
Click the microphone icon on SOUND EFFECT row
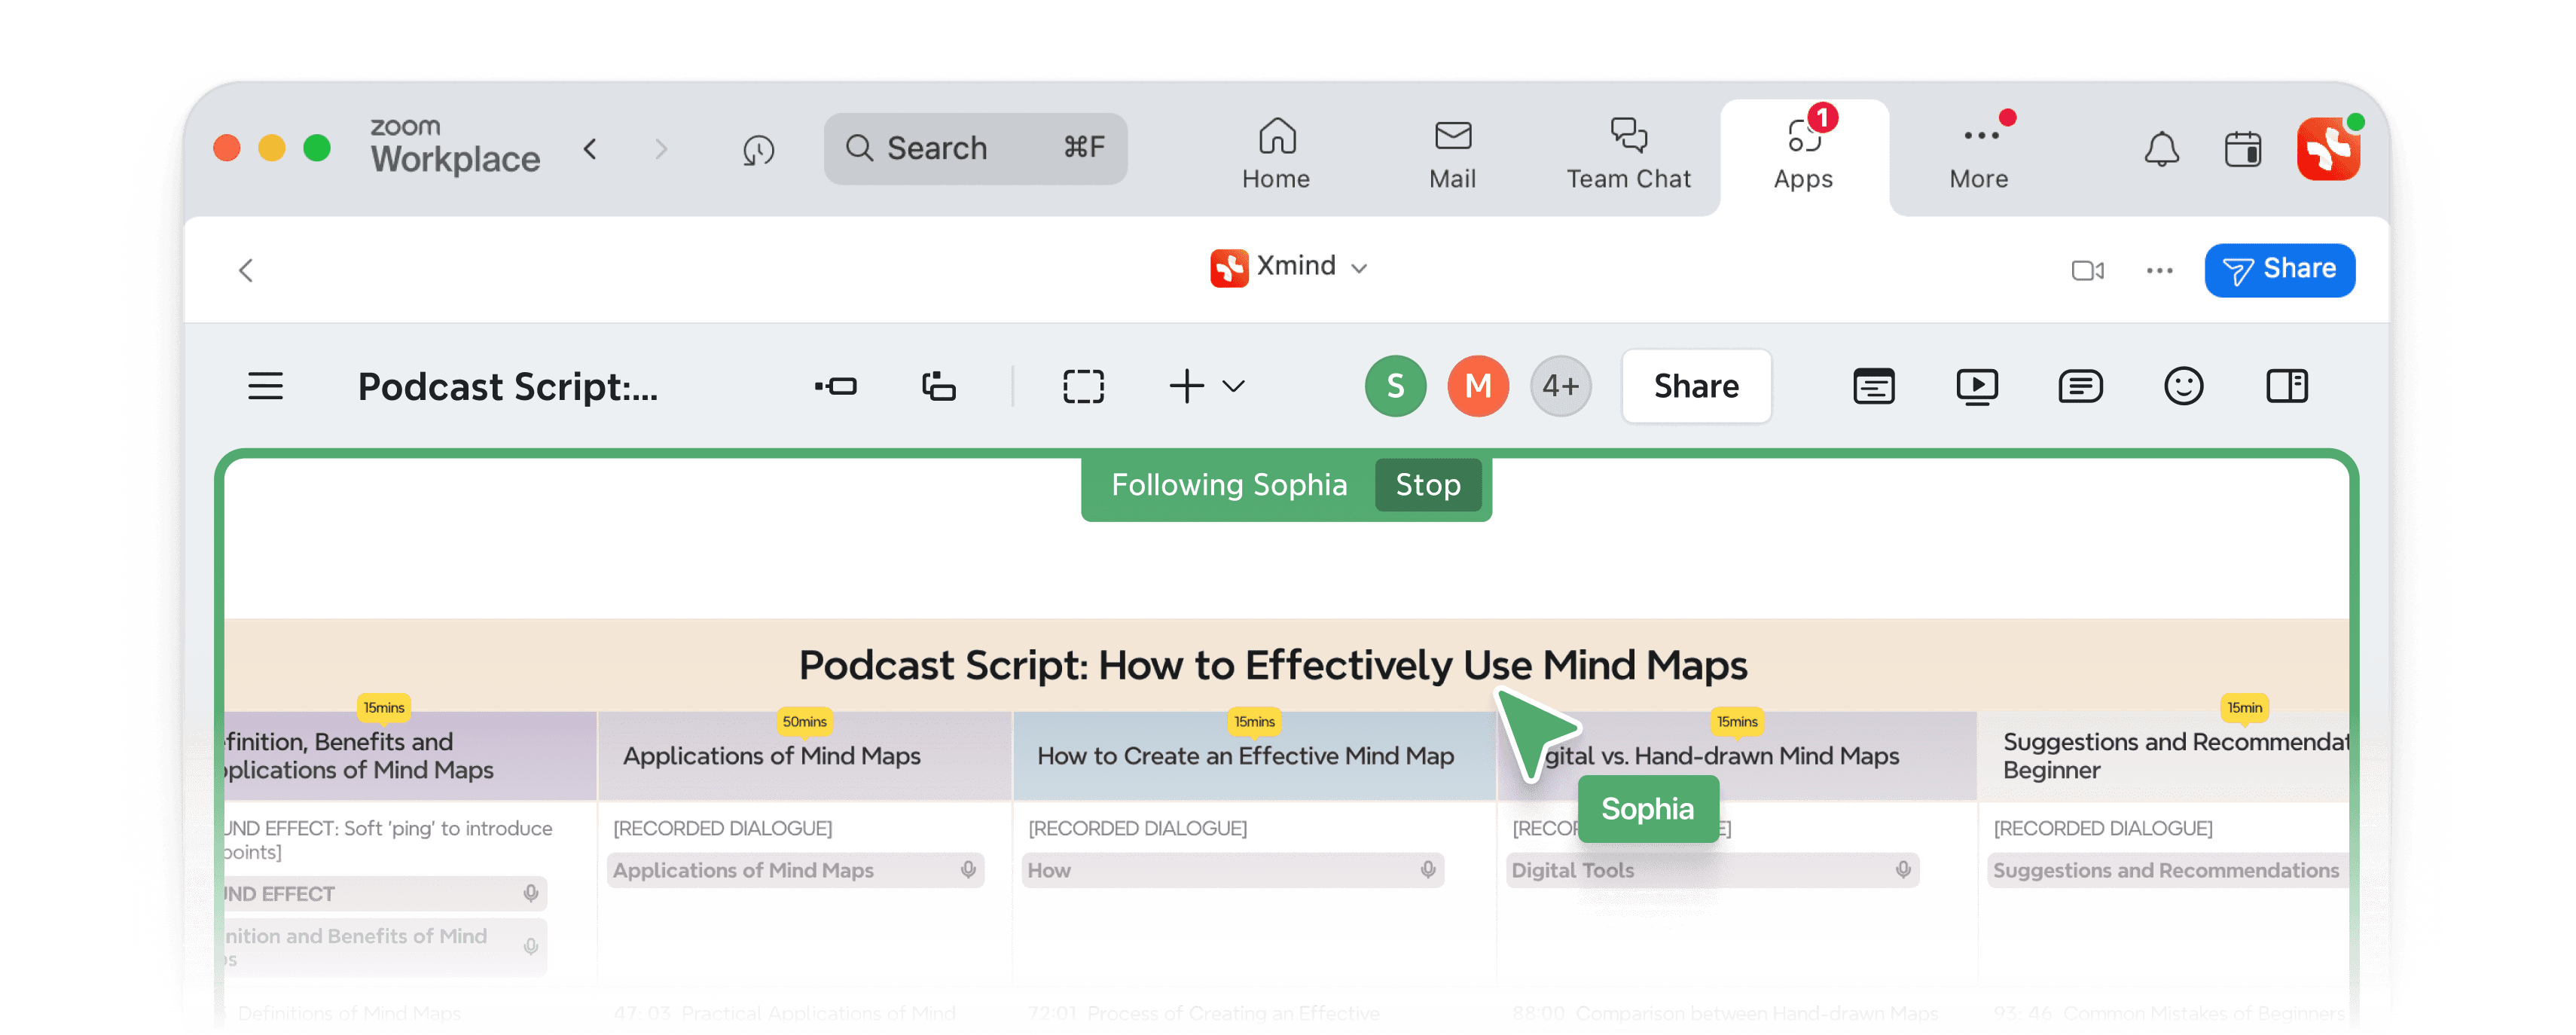pos(531,893)
